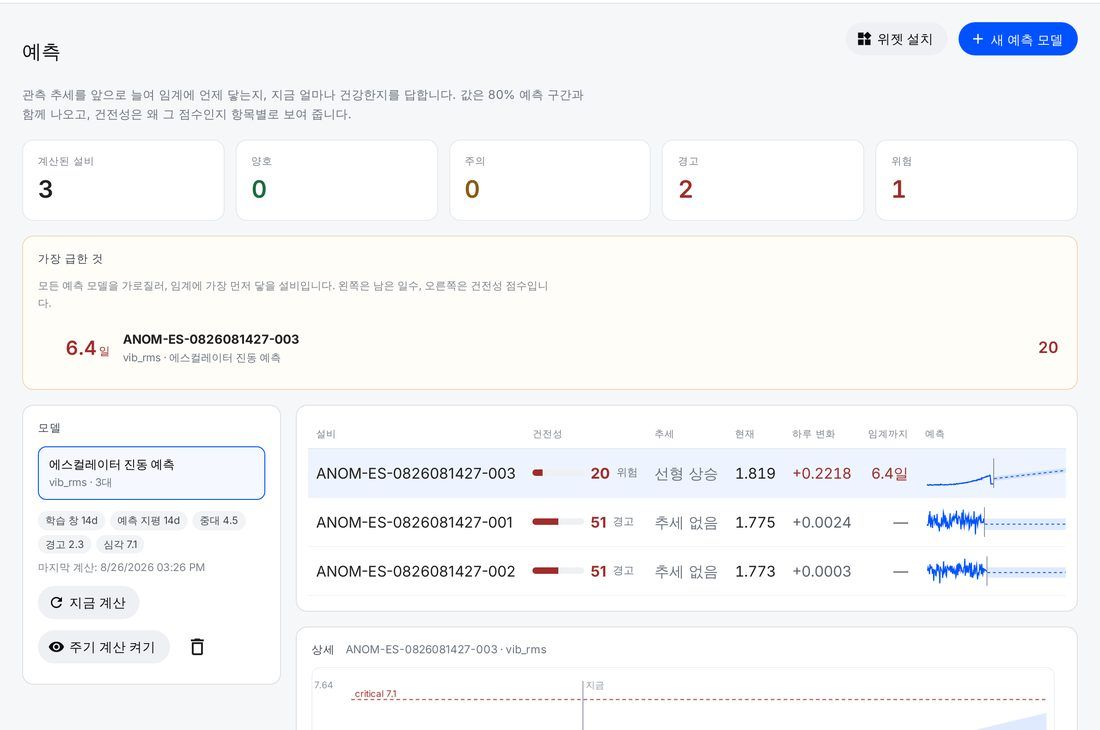Viewport: 1100px width, 730px height.
Task: Click the 예측 지평 14d chip
Action: tap(149, 520)
